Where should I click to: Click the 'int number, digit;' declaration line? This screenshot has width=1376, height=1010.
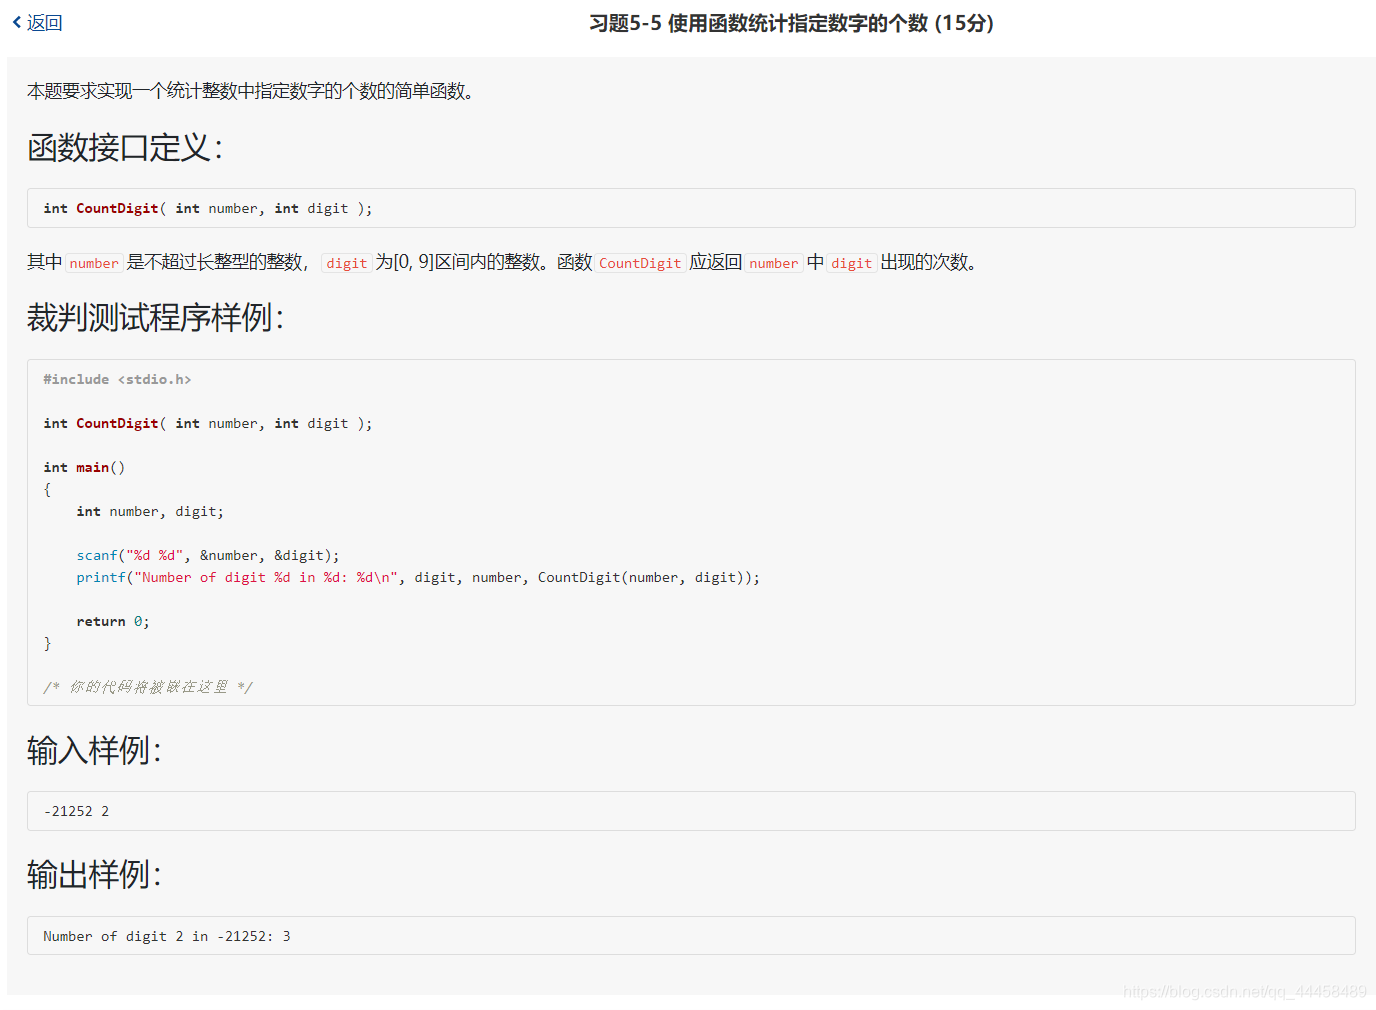pos(150,511)
